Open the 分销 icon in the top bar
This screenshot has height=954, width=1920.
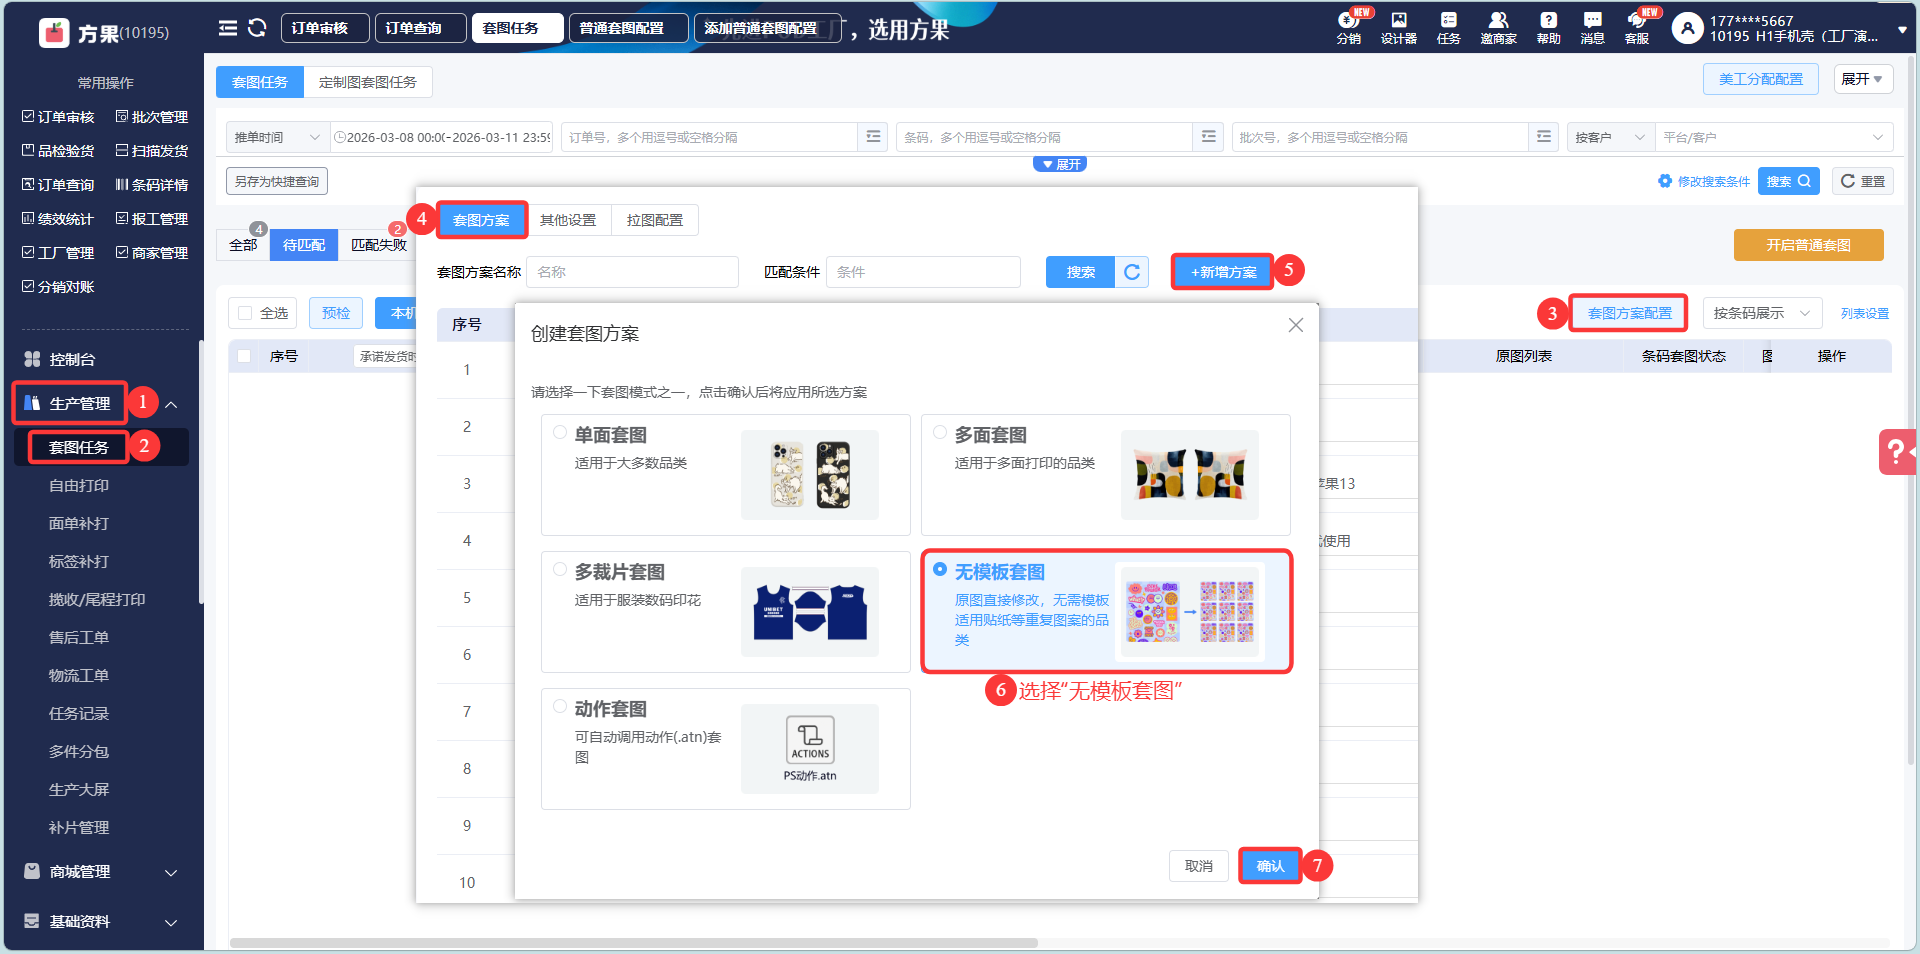point(1349,28)
